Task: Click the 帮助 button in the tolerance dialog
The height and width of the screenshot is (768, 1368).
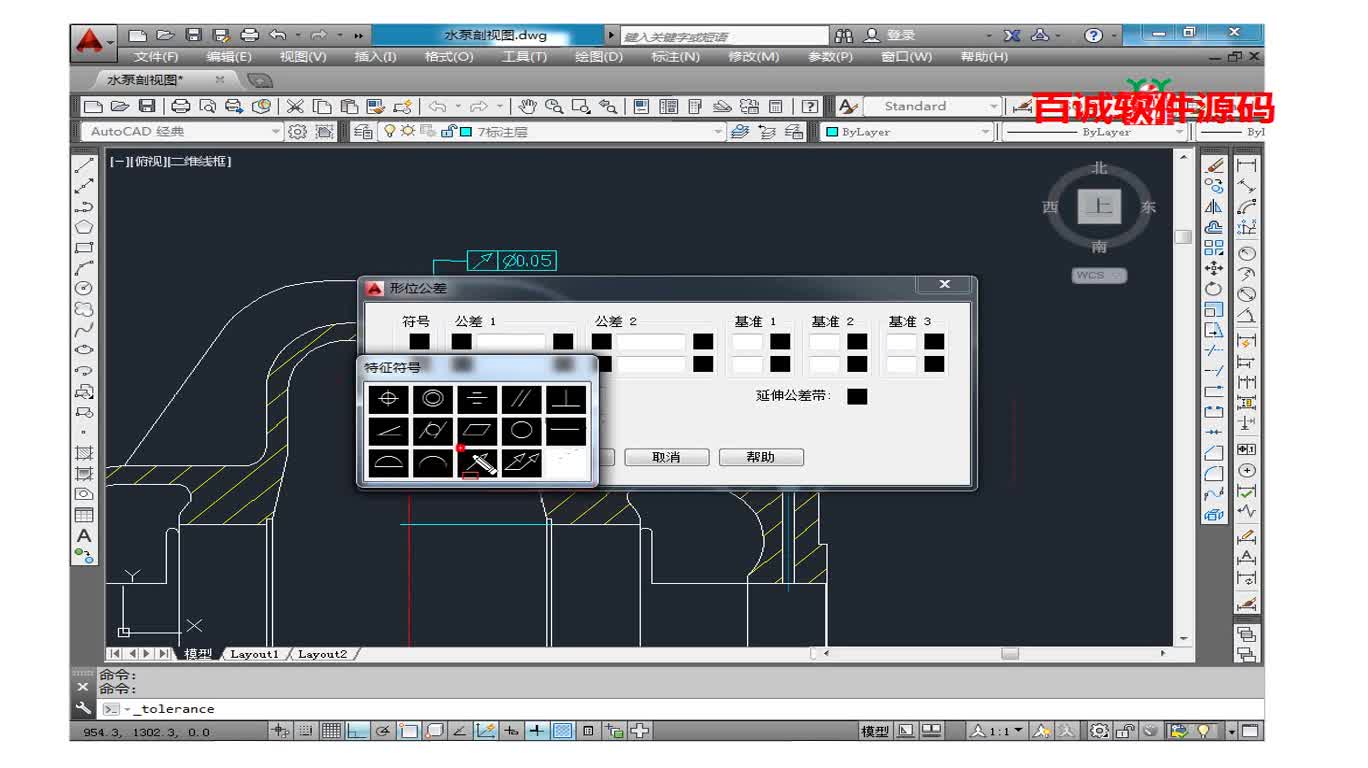Action: pos(761,456)
